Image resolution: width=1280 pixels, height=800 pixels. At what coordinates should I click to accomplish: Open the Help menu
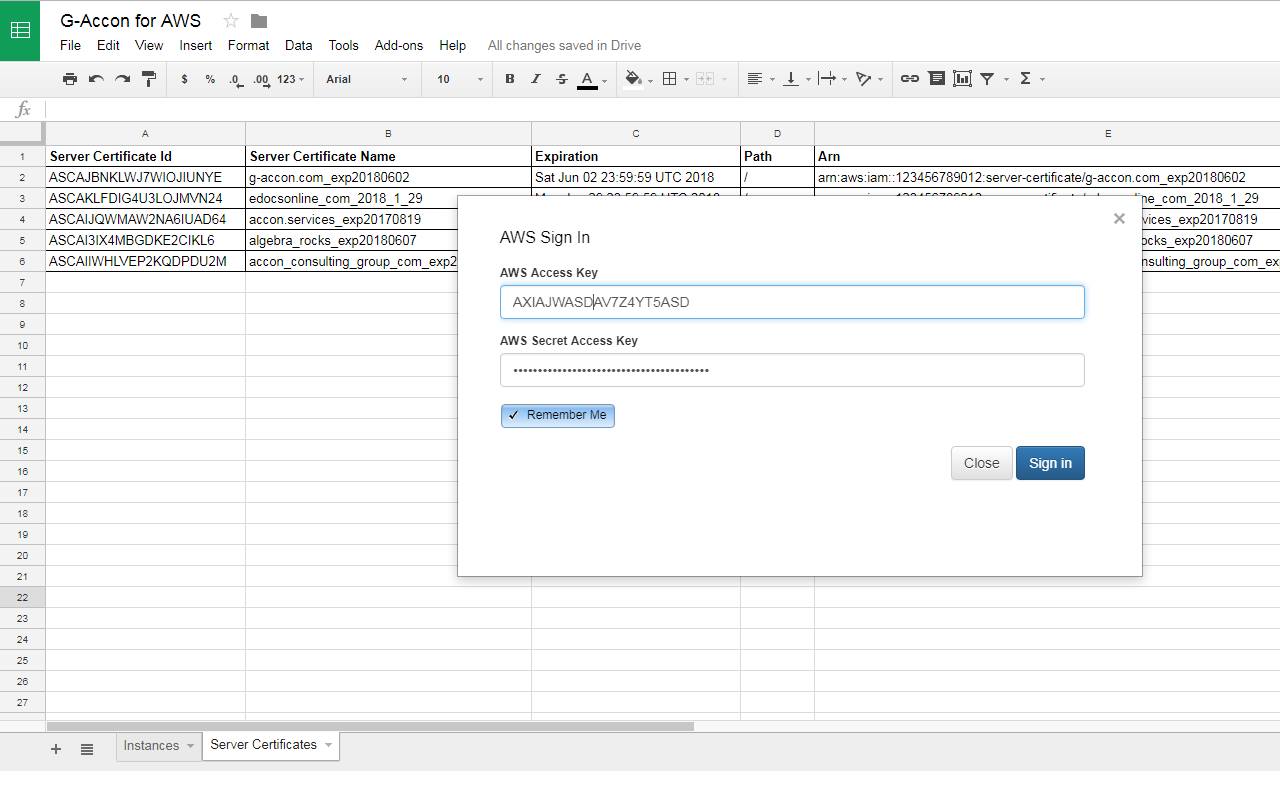[x=452, y=45]
